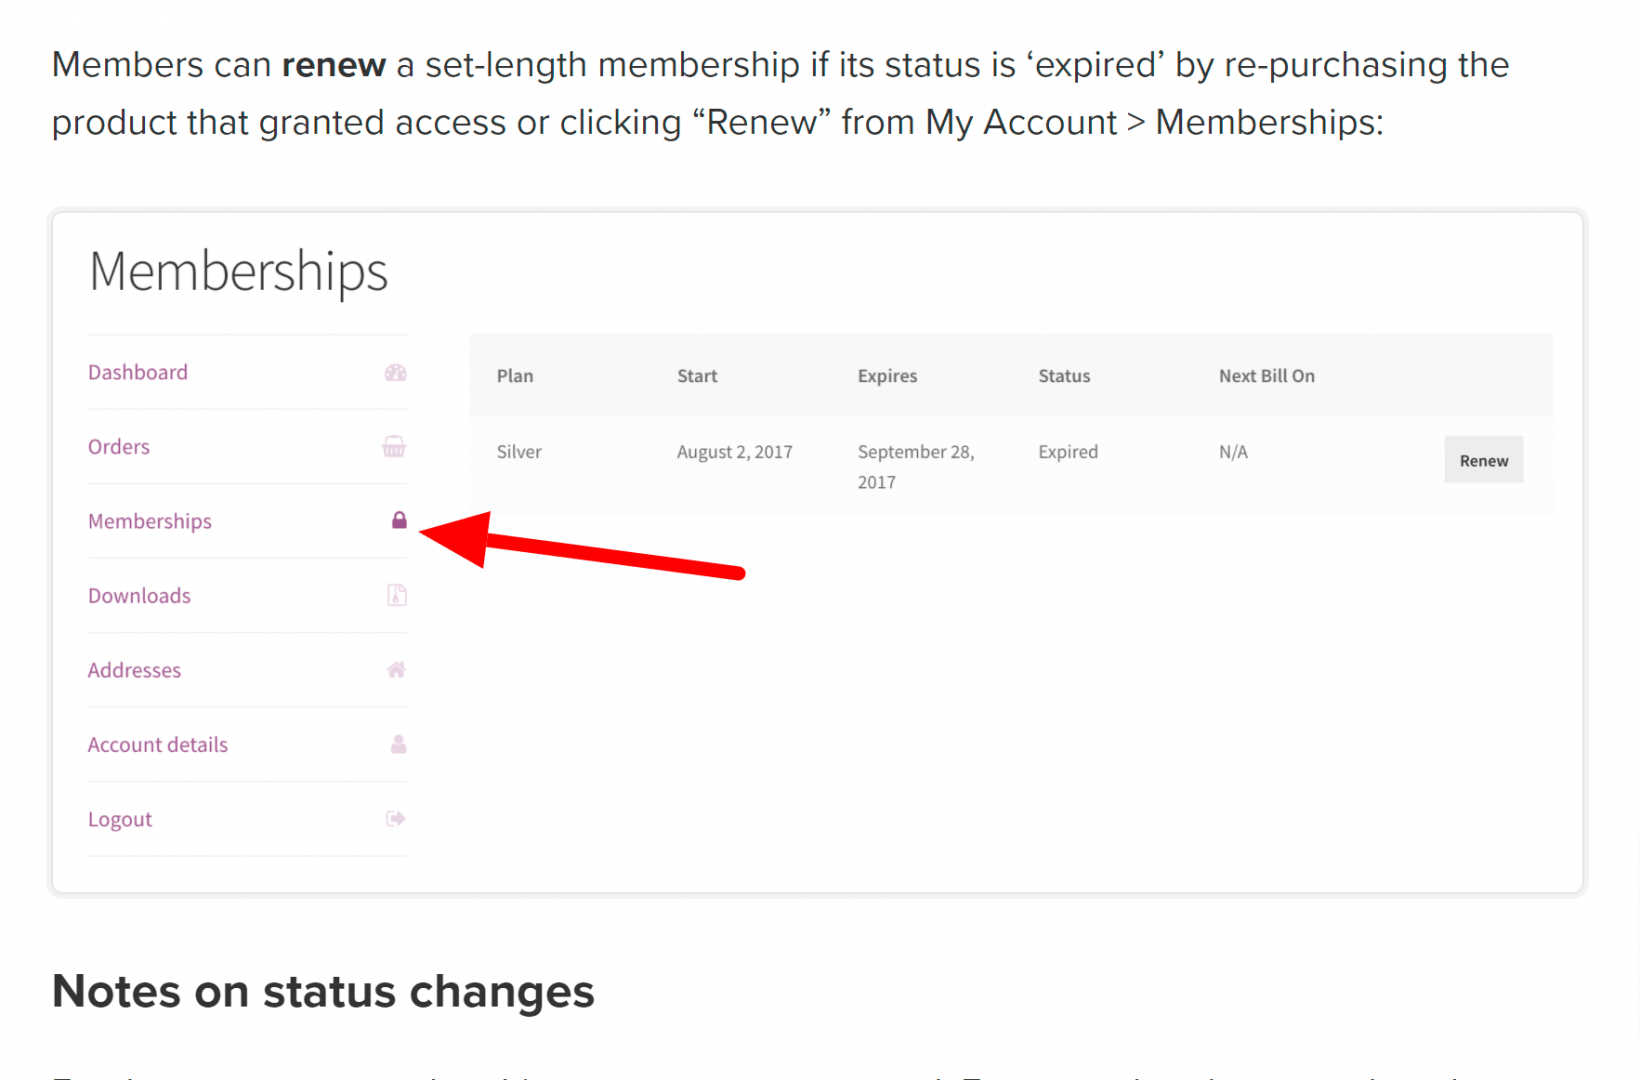Open the Downloads menu link
1640x1080 pixels.
coord(139,596)
